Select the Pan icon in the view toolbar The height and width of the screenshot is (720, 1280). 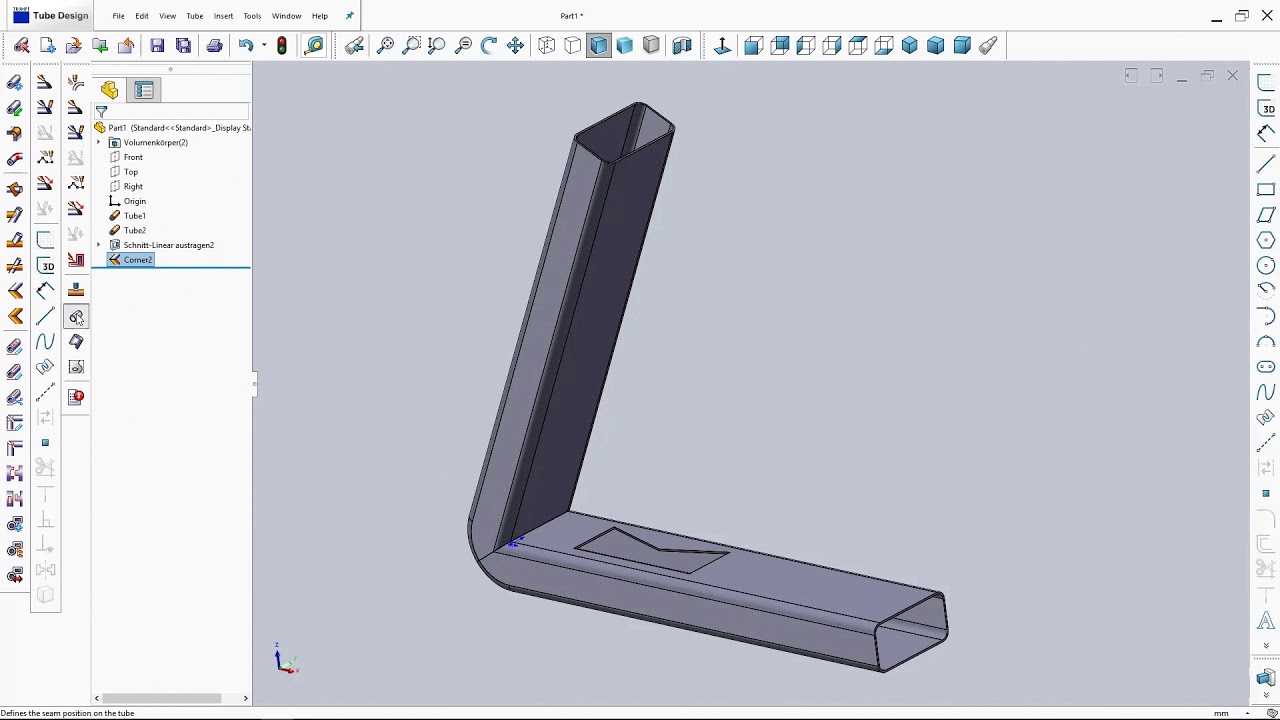coord(515,45)
